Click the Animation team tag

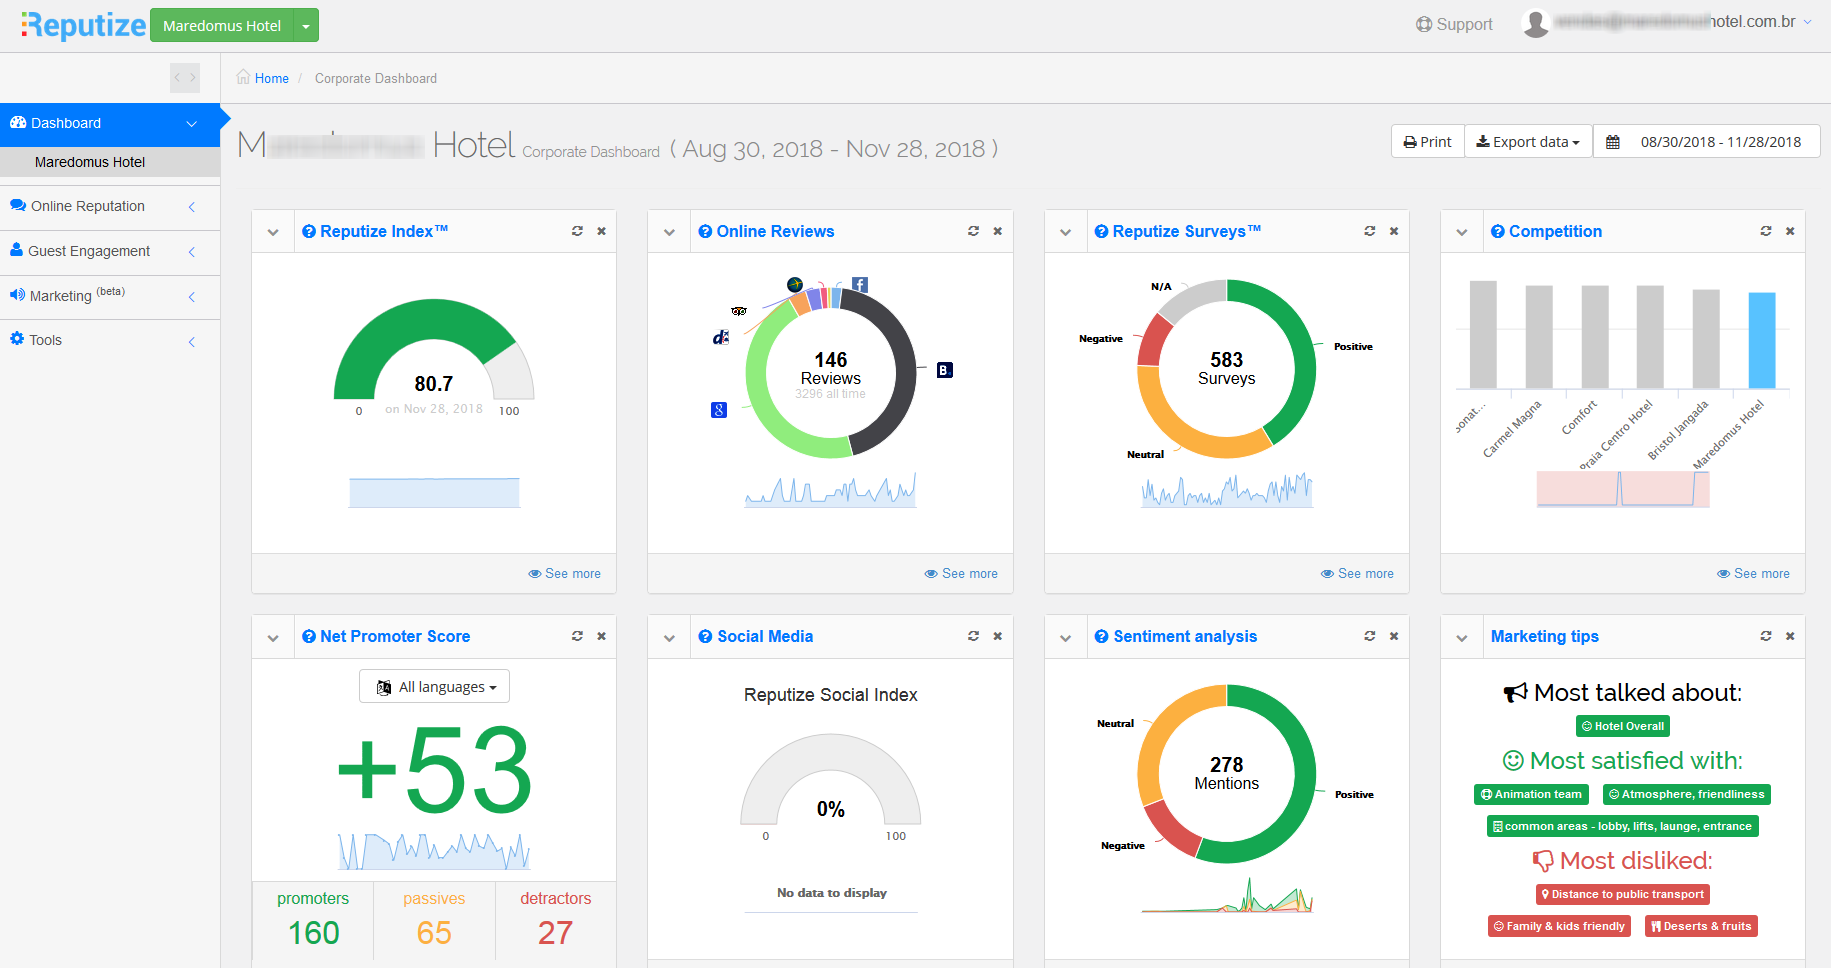click(x=1531, y=794)
